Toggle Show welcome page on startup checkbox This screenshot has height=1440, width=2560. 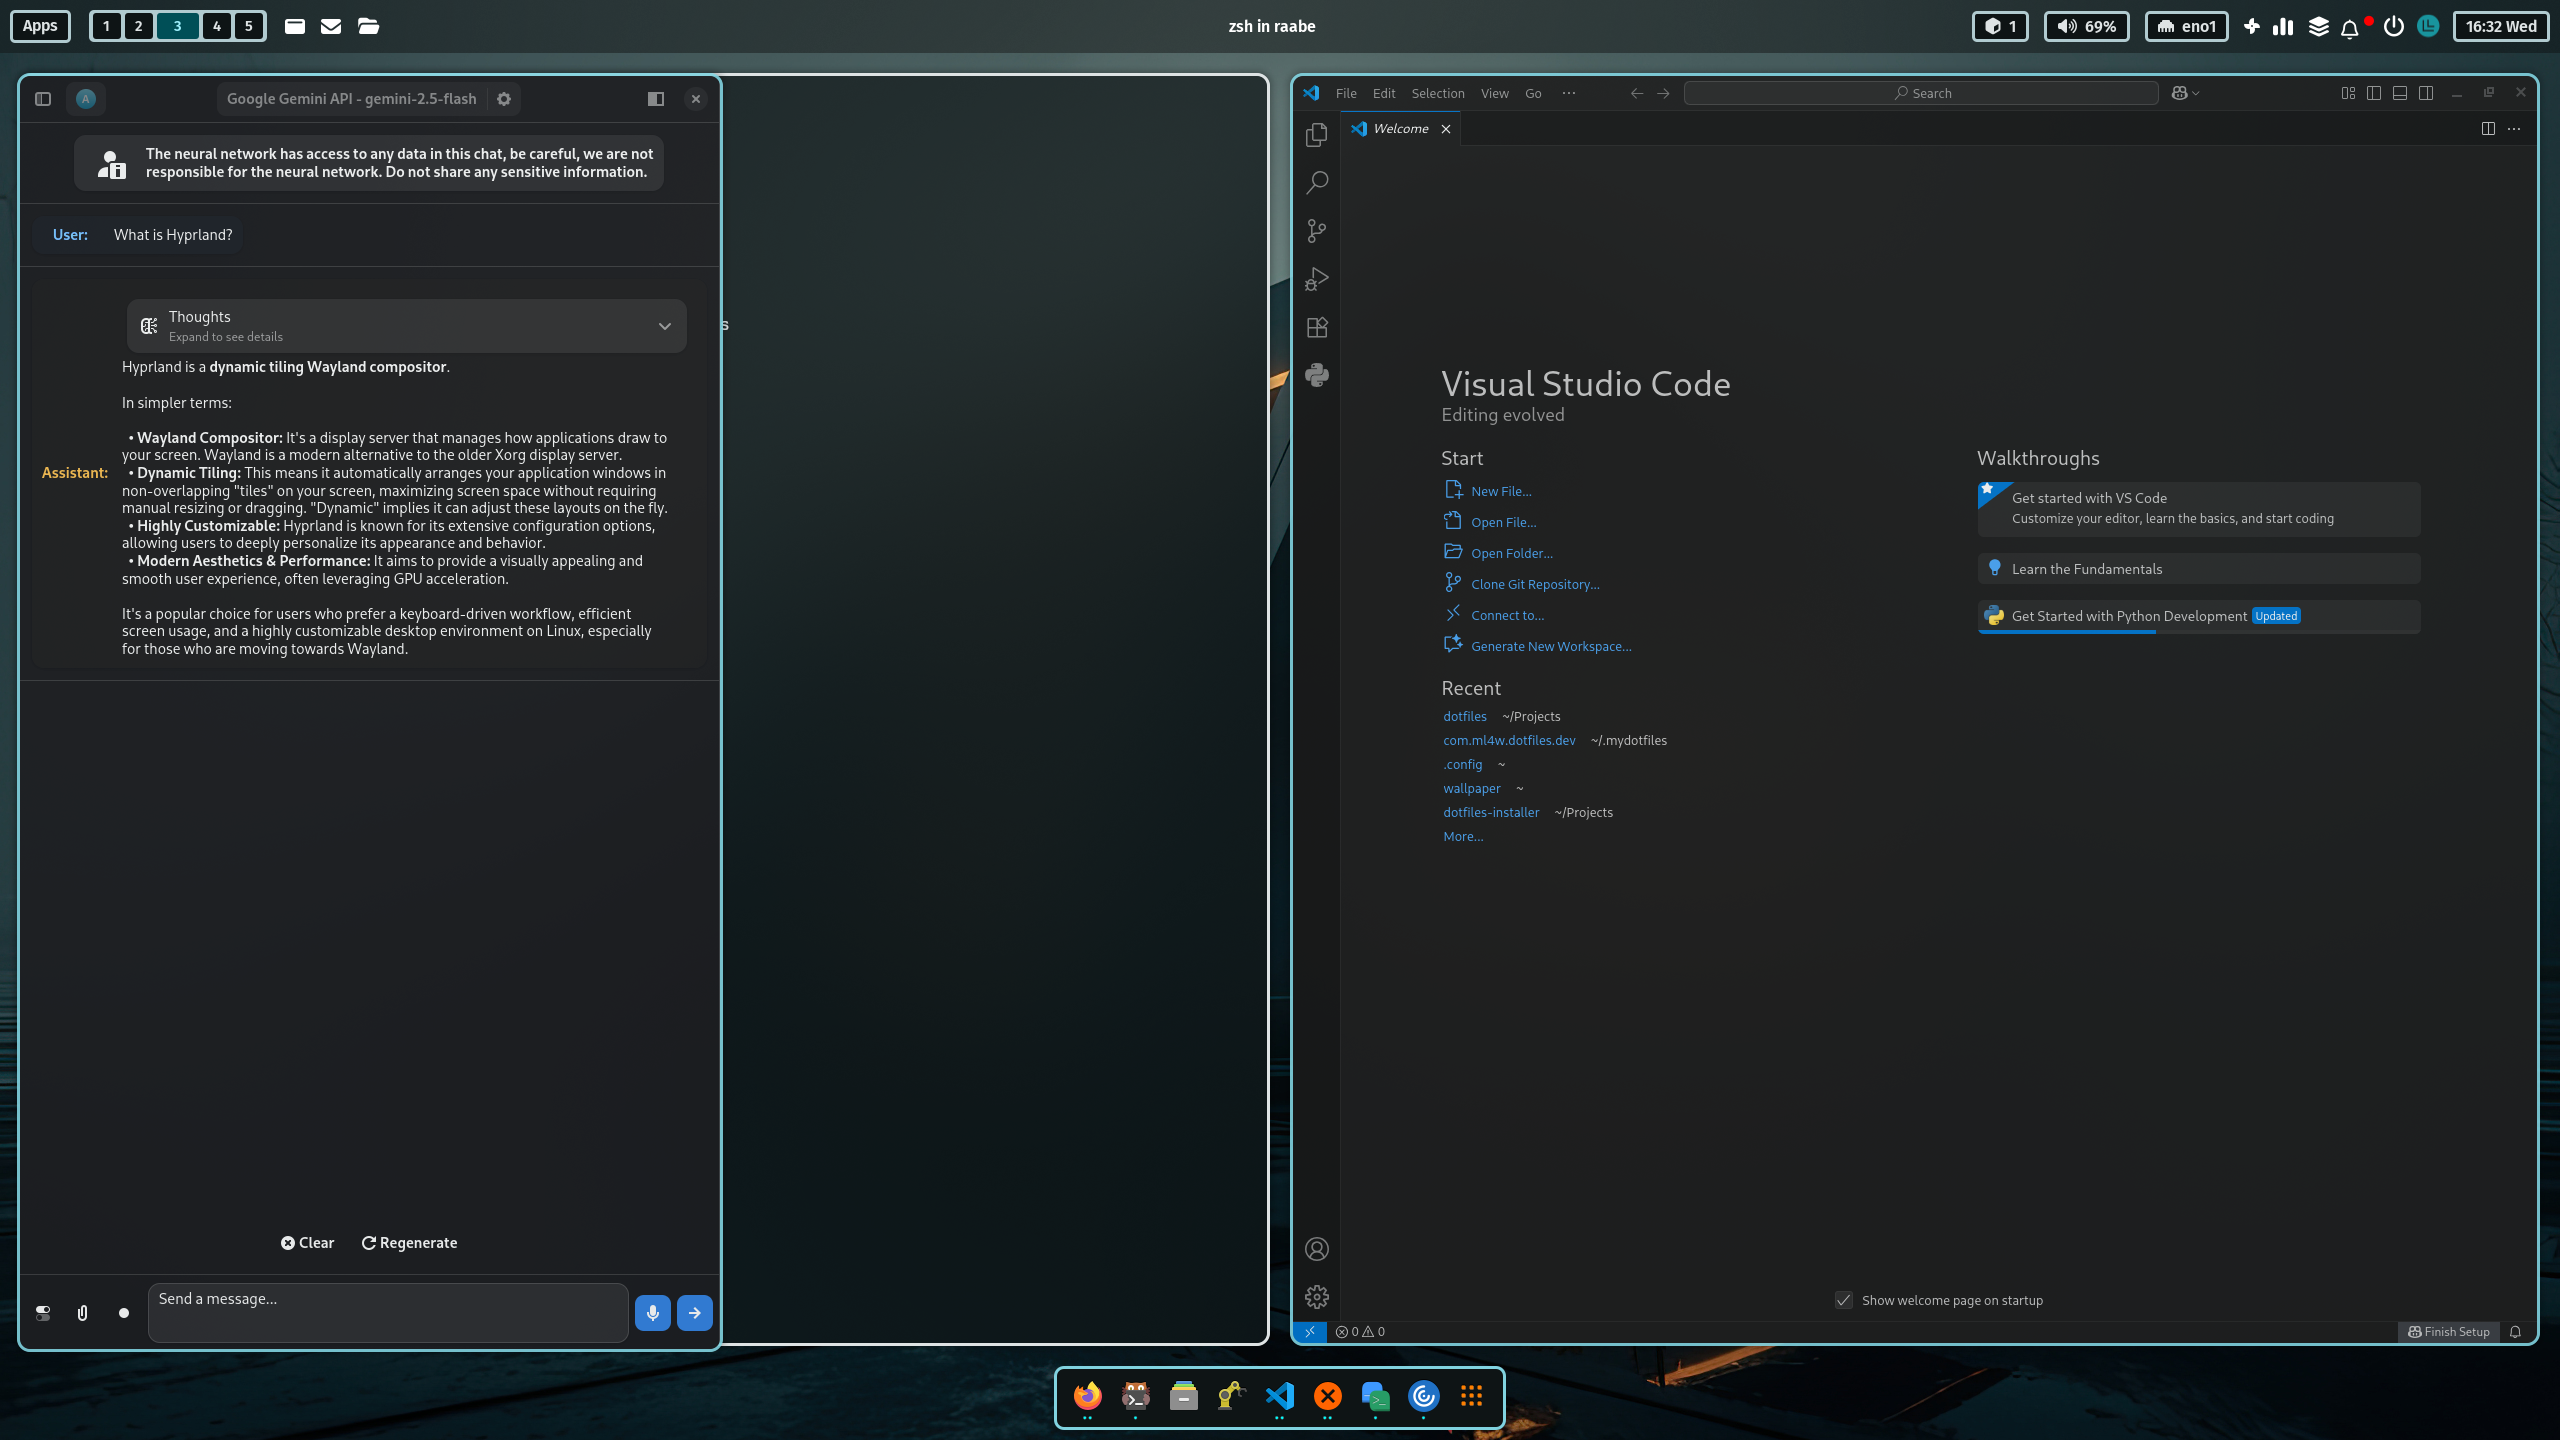[x=1843, y=1300]
